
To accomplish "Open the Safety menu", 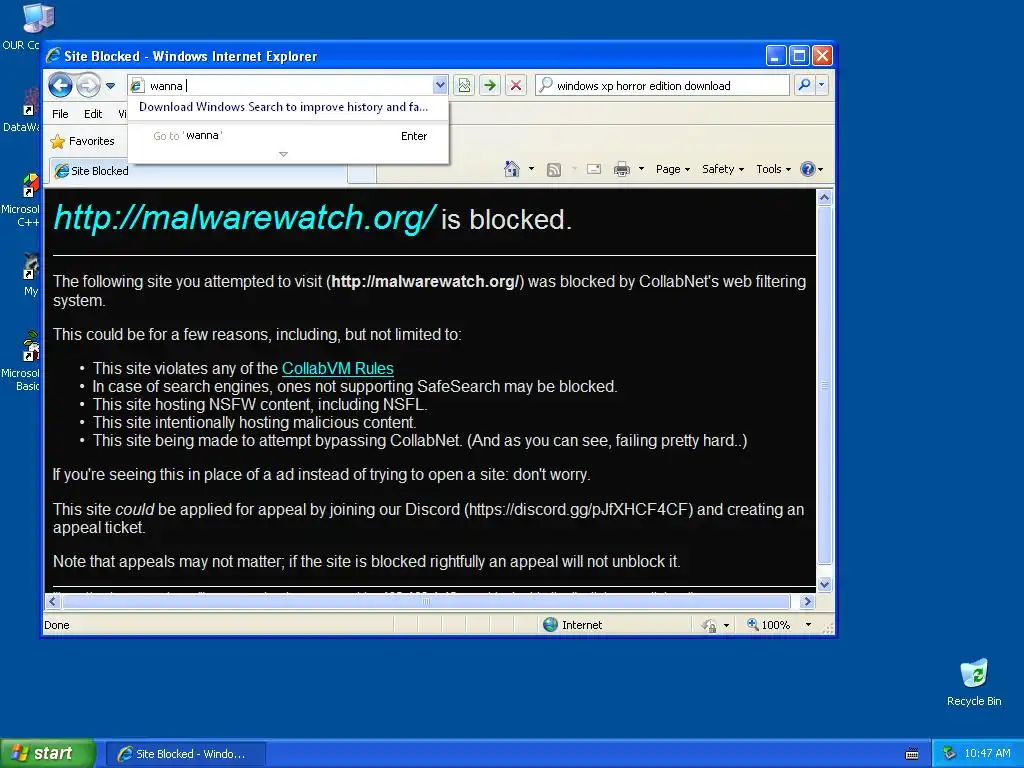I will pos(723,169).
